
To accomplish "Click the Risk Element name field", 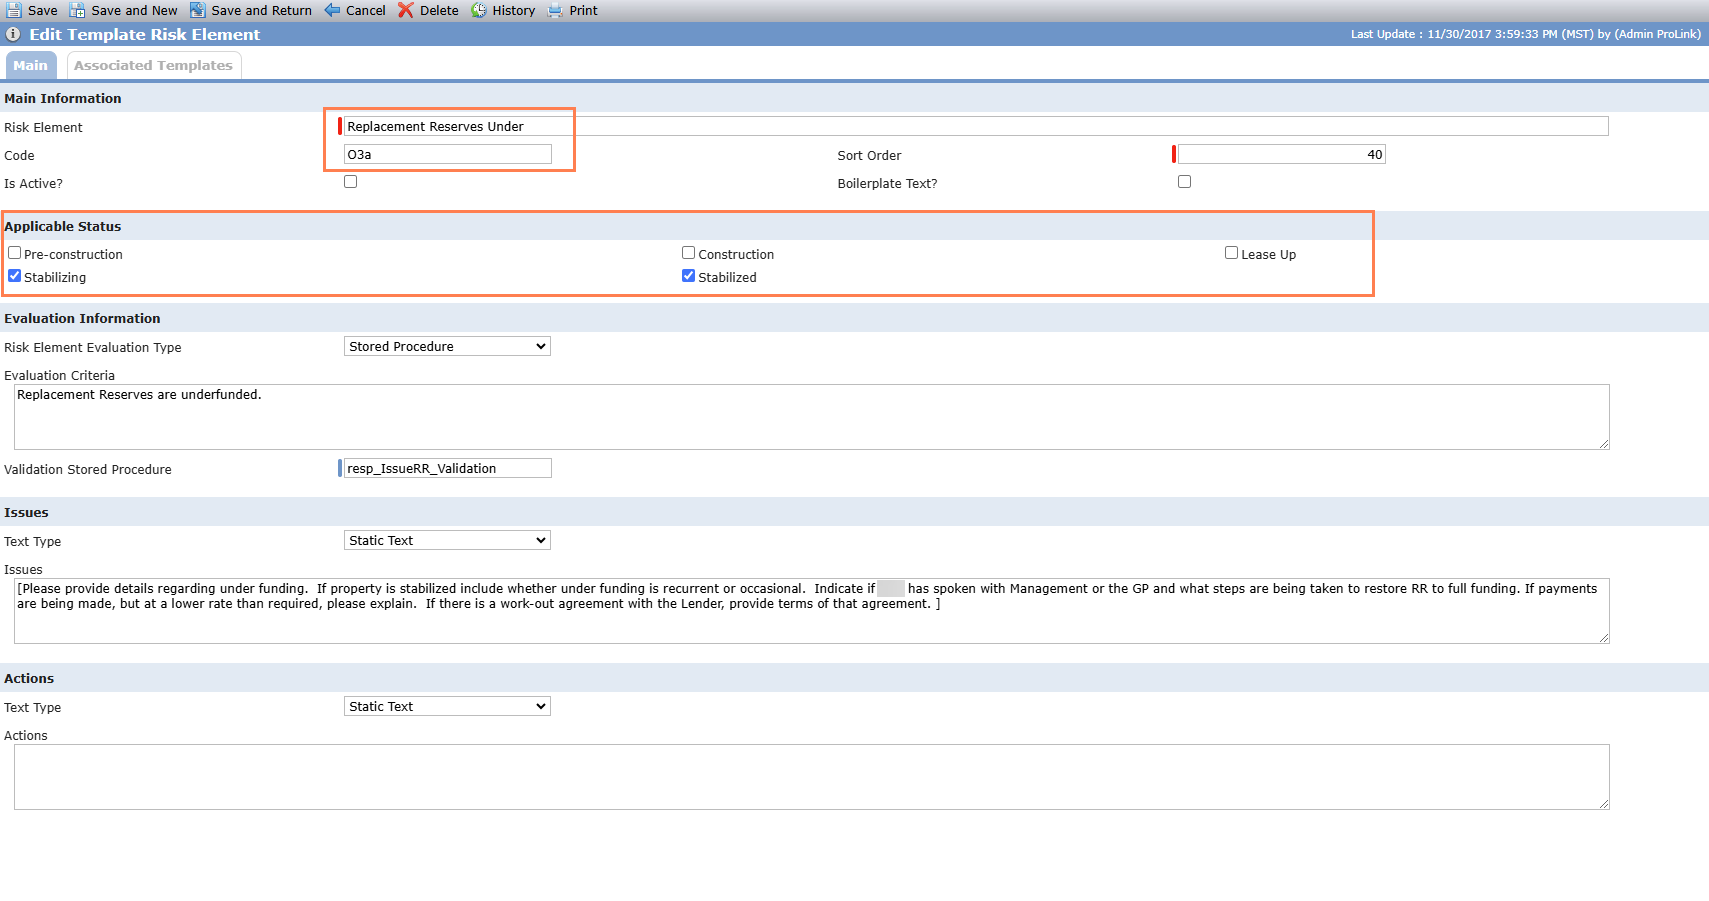I will pos(976,126).
